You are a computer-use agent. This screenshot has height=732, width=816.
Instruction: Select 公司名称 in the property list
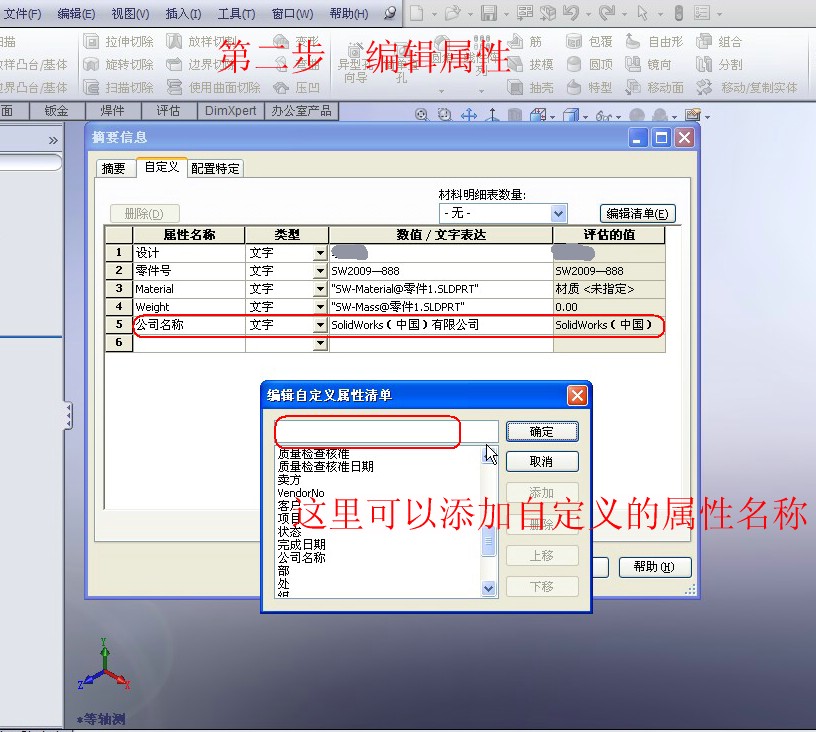301,558
